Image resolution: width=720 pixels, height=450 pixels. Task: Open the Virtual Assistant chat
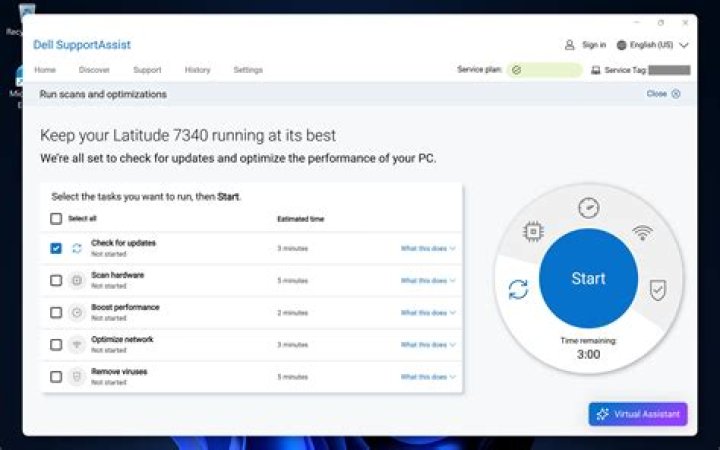(x=638, y=414)
